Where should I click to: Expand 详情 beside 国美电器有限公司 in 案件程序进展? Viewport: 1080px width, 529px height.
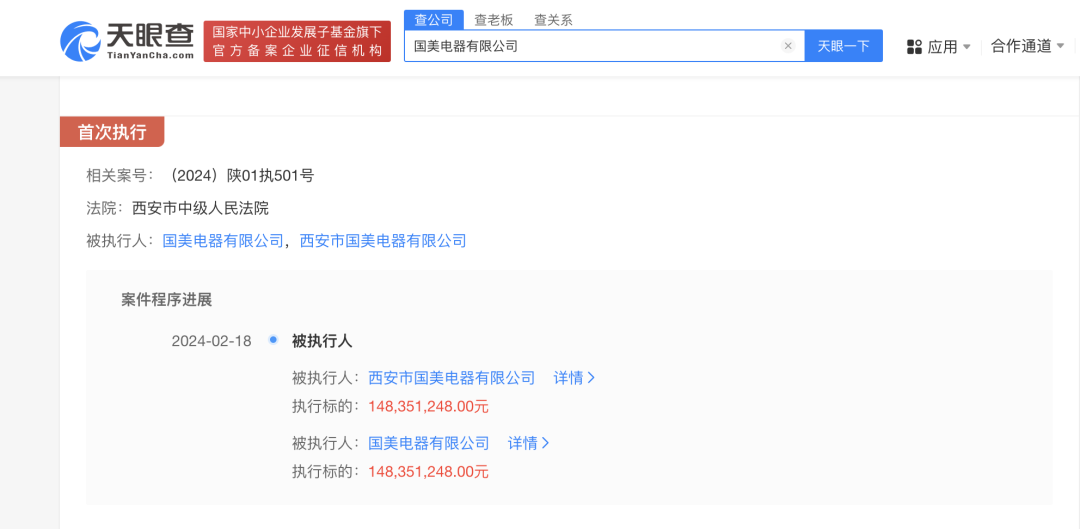[528, 443]
